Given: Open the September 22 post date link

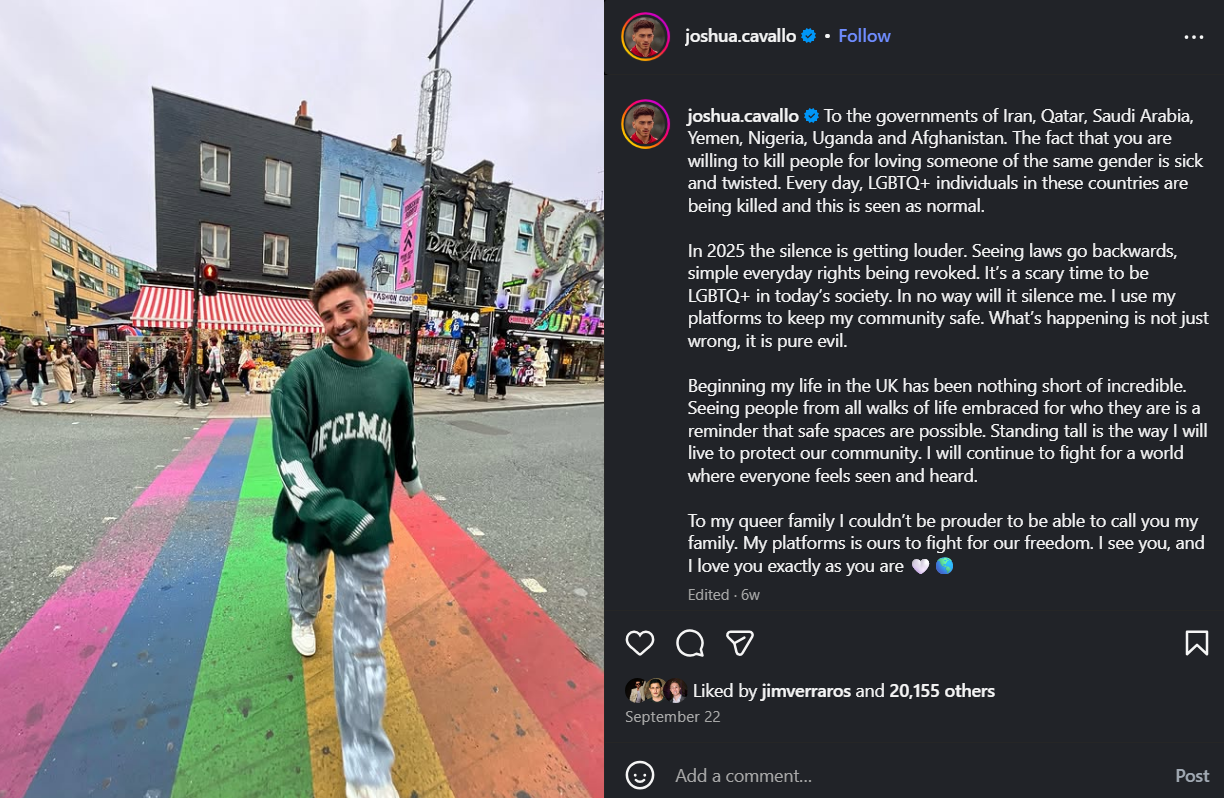Looking at the screenshot, I should click(672, 717).
